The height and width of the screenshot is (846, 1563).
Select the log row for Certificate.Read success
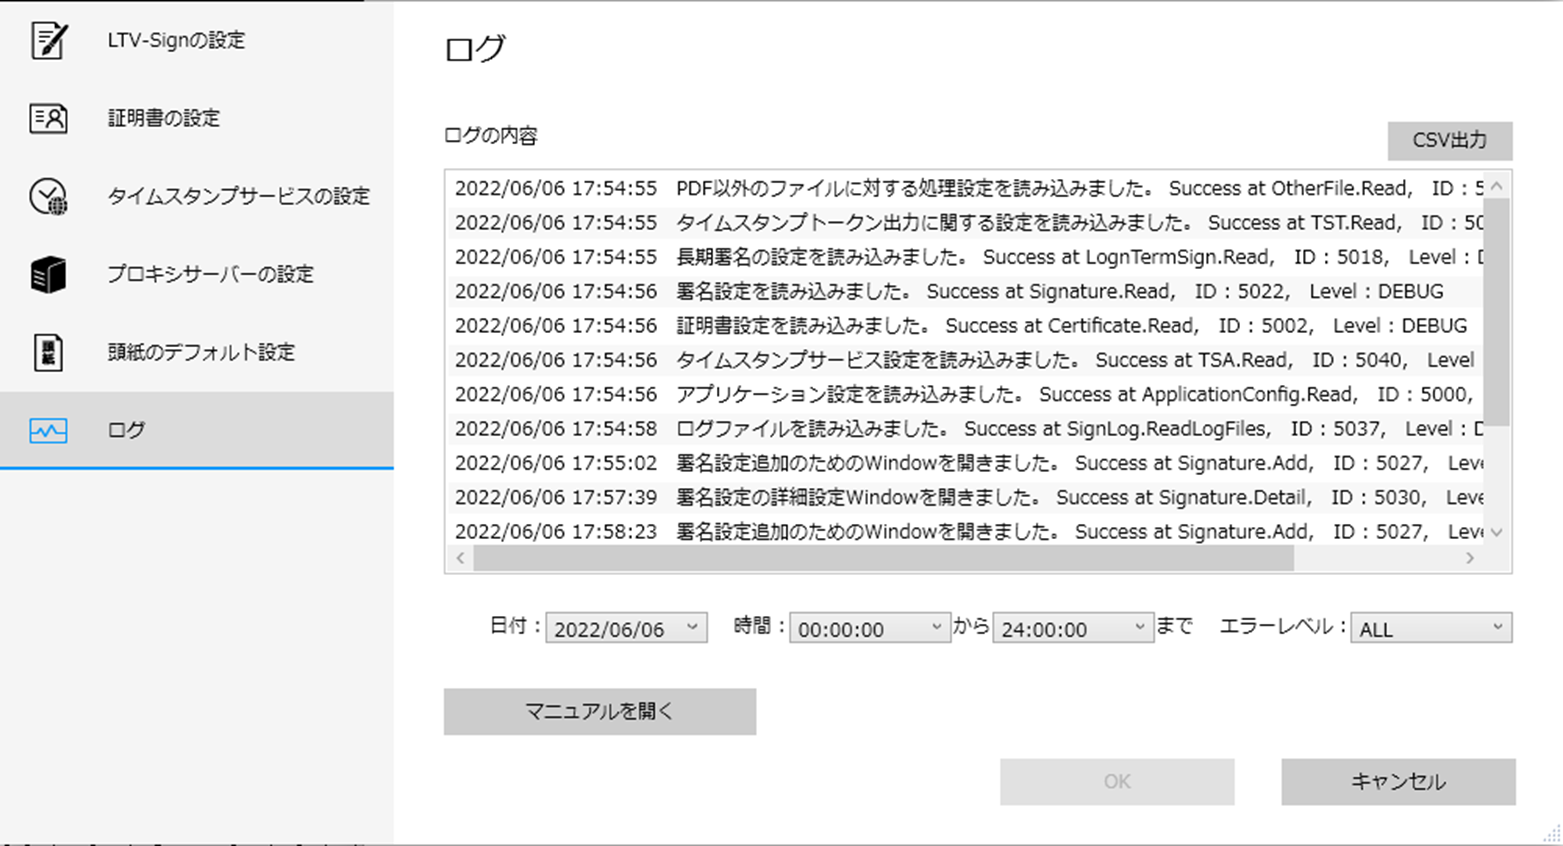[960, 326]
